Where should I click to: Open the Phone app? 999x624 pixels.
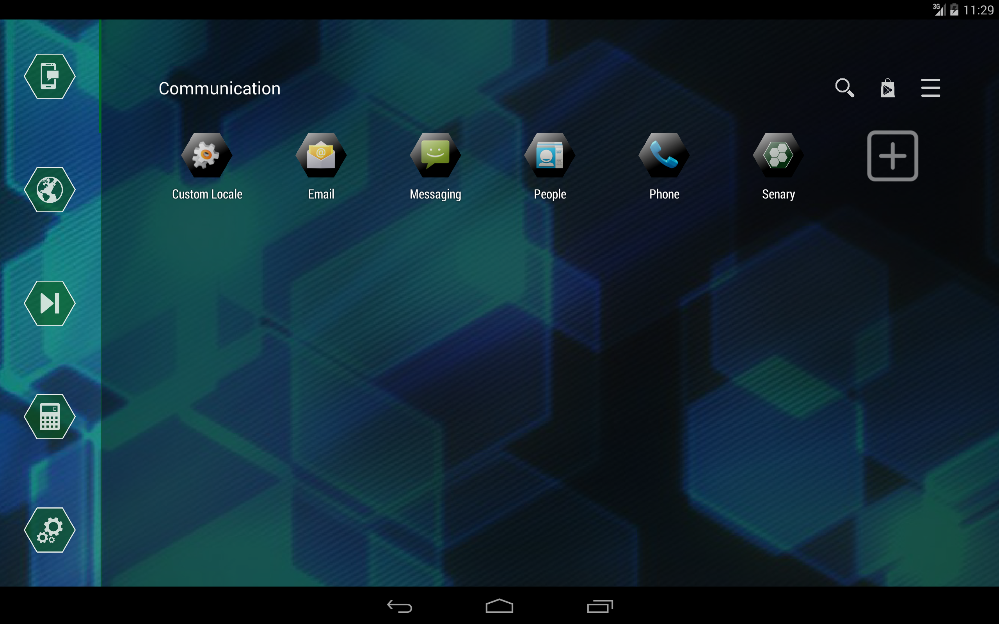663,155
